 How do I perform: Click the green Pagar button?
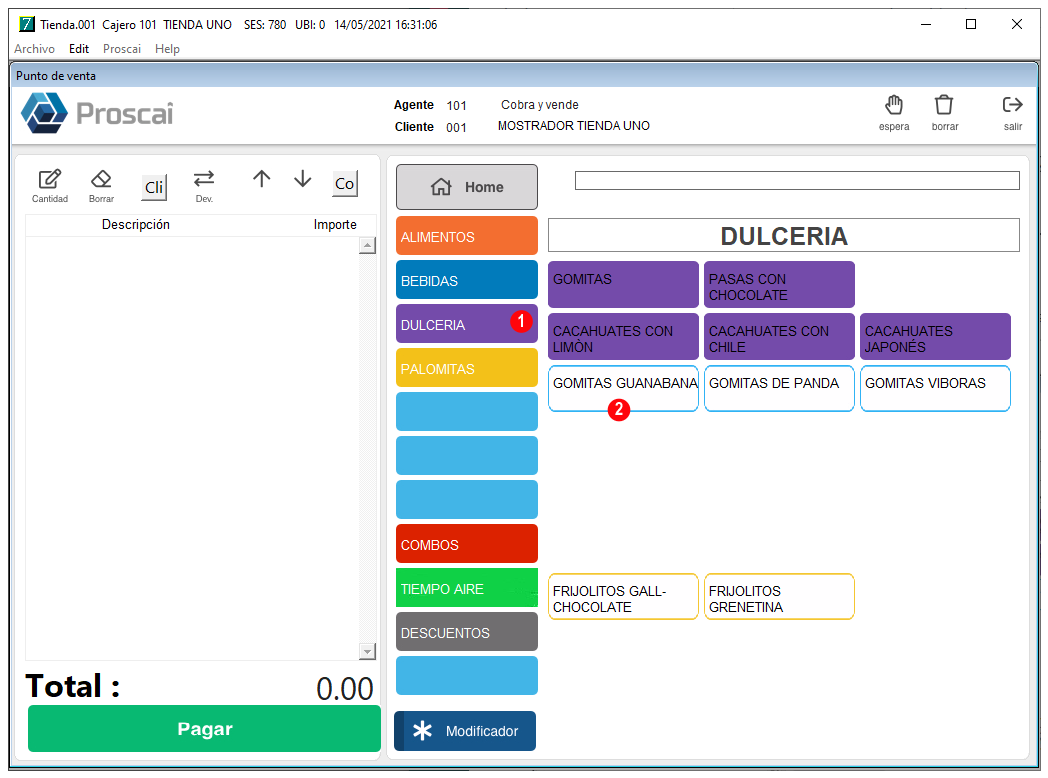tap(205, 729)
